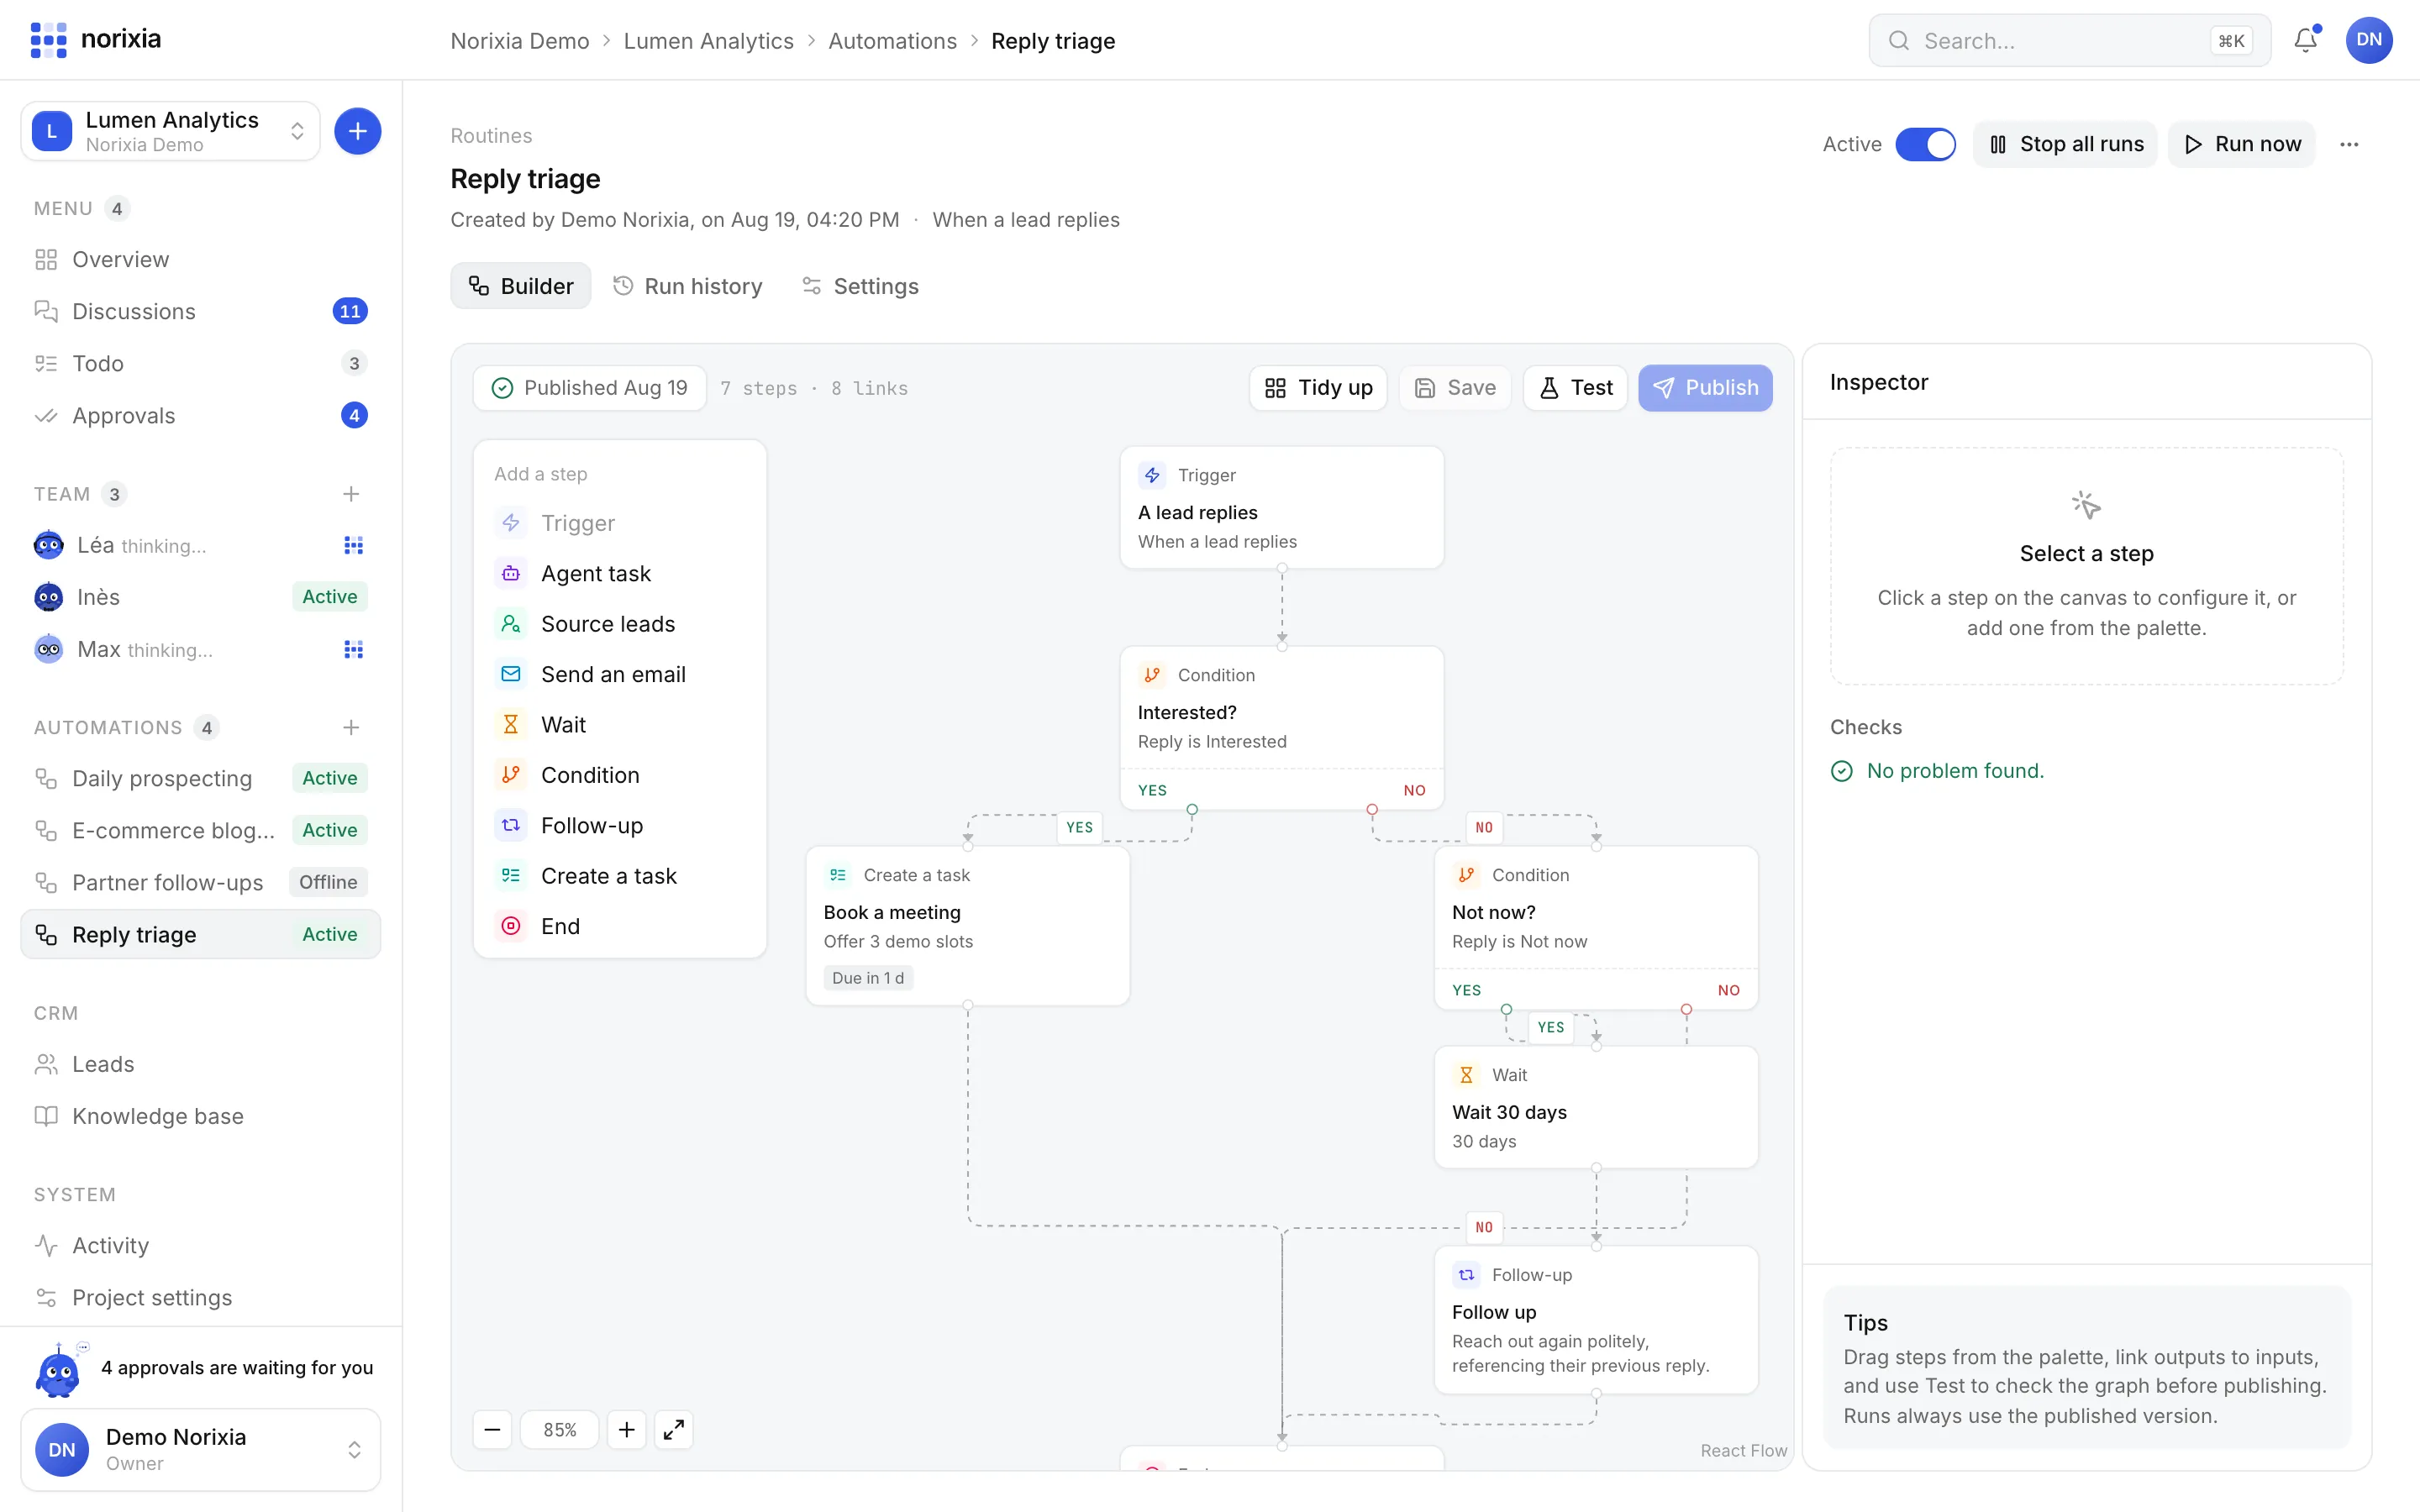Select the Follow-up palette step
Image resolution: width=2420 pixels, height=1512 pixels.
[620, 825]
